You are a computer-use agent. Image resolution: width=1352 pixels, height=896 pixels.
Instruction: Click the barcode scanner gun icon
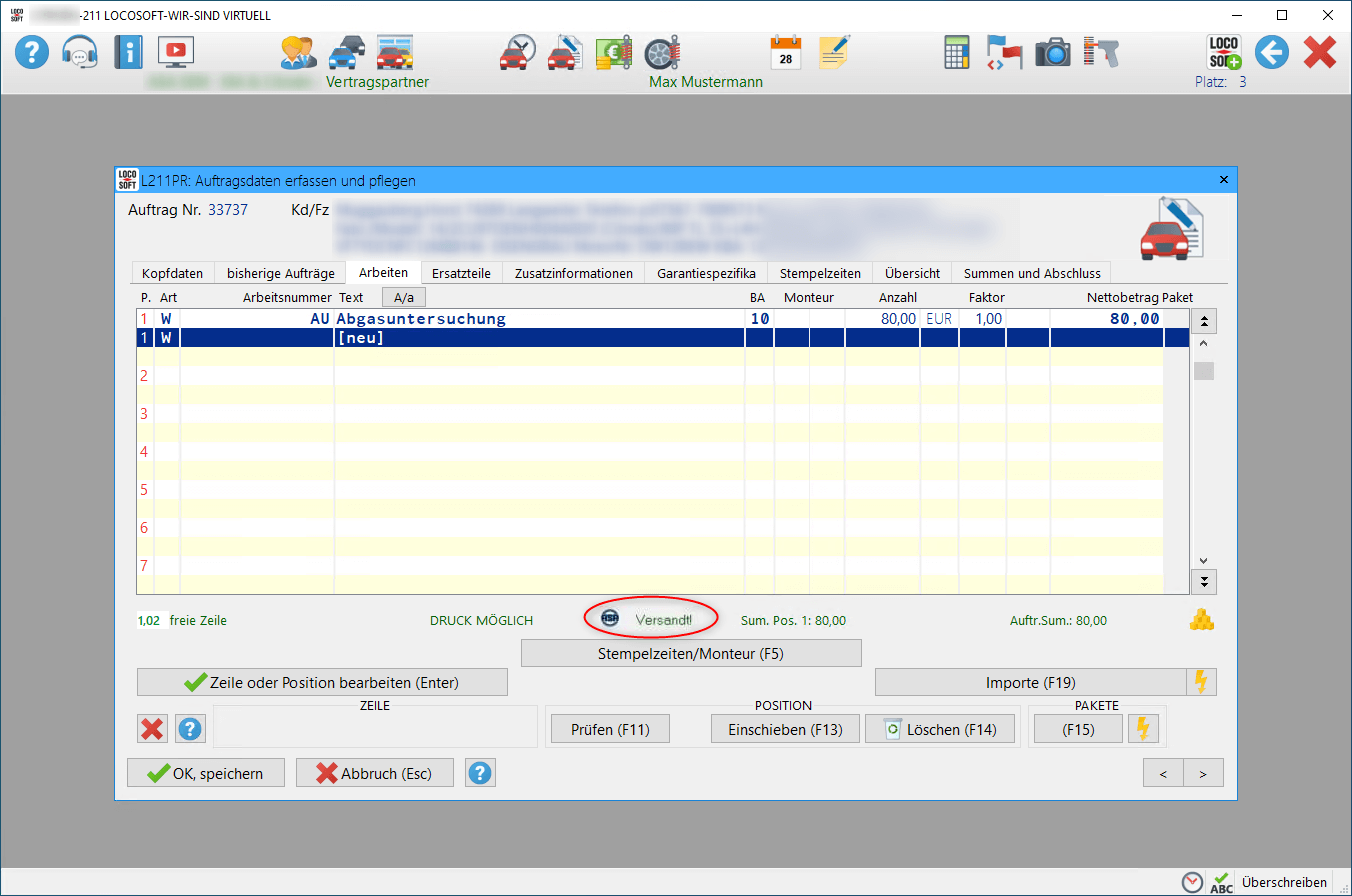[1100, 52]
